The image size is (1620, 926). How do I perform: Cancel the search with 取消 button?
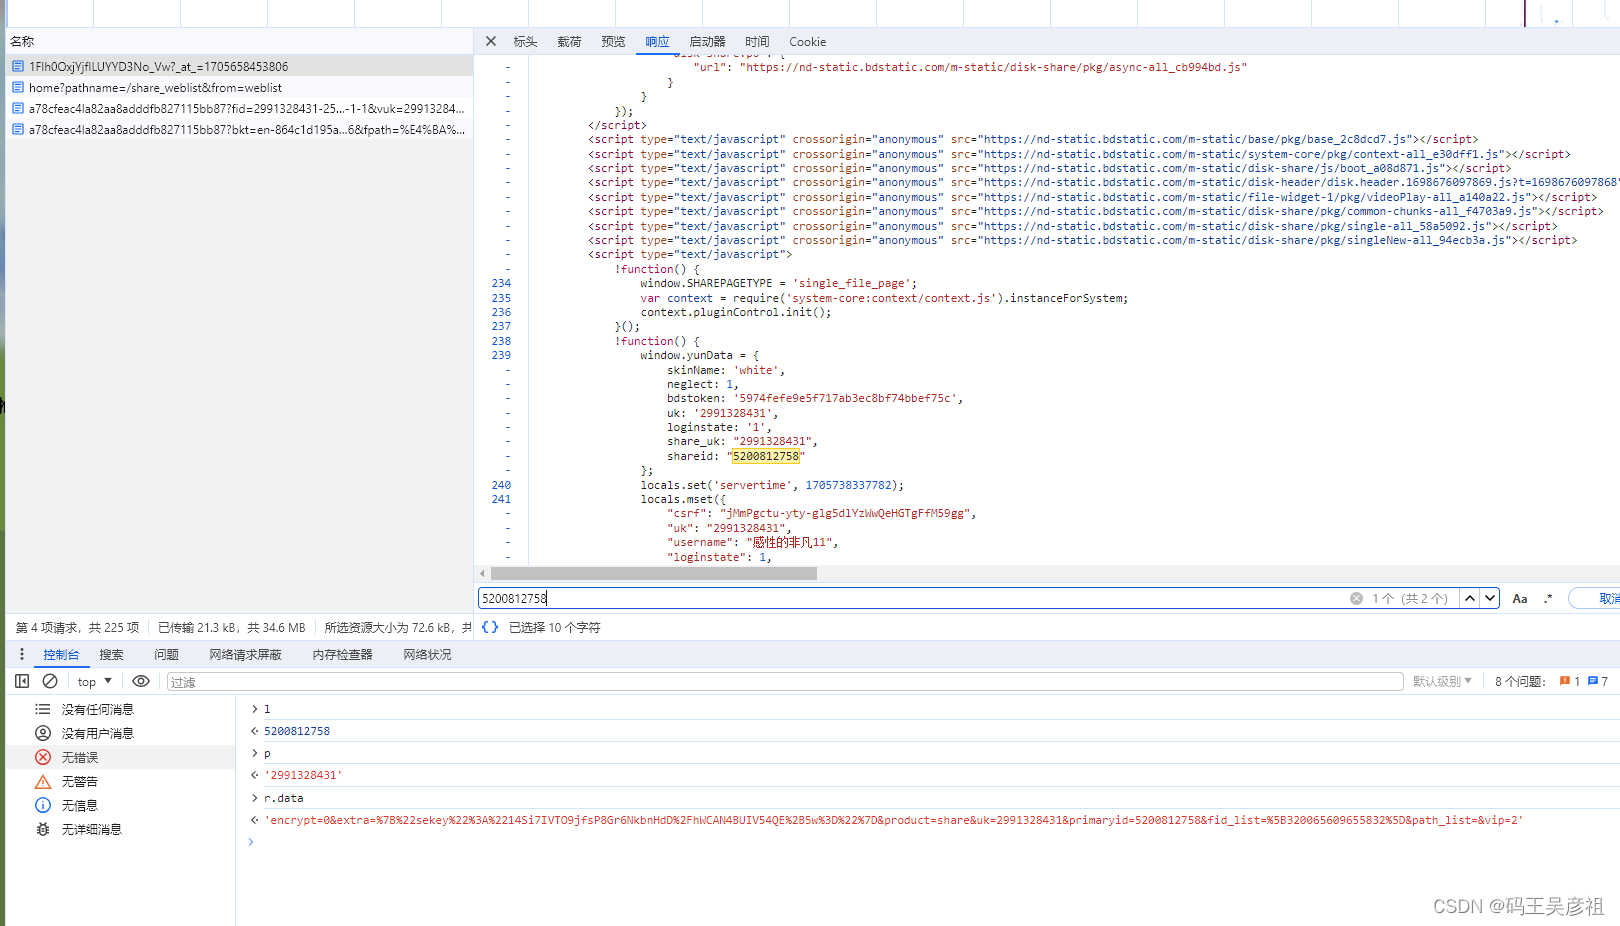point(1598,598)
